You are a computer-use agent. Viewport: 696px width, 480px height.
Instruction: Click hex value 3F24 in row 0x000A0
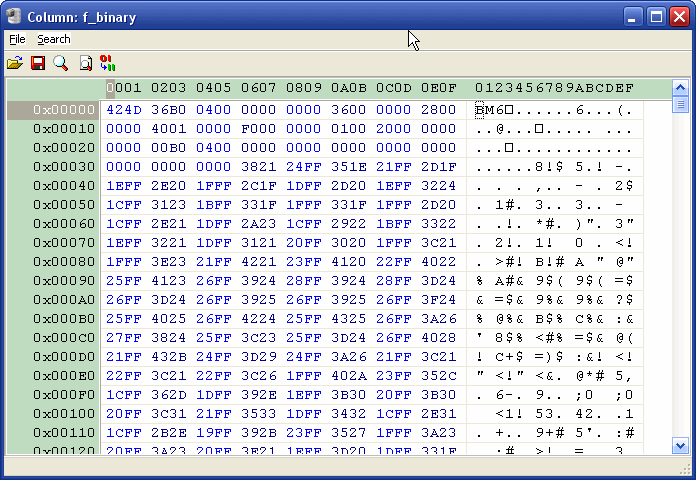click(439, 300)
